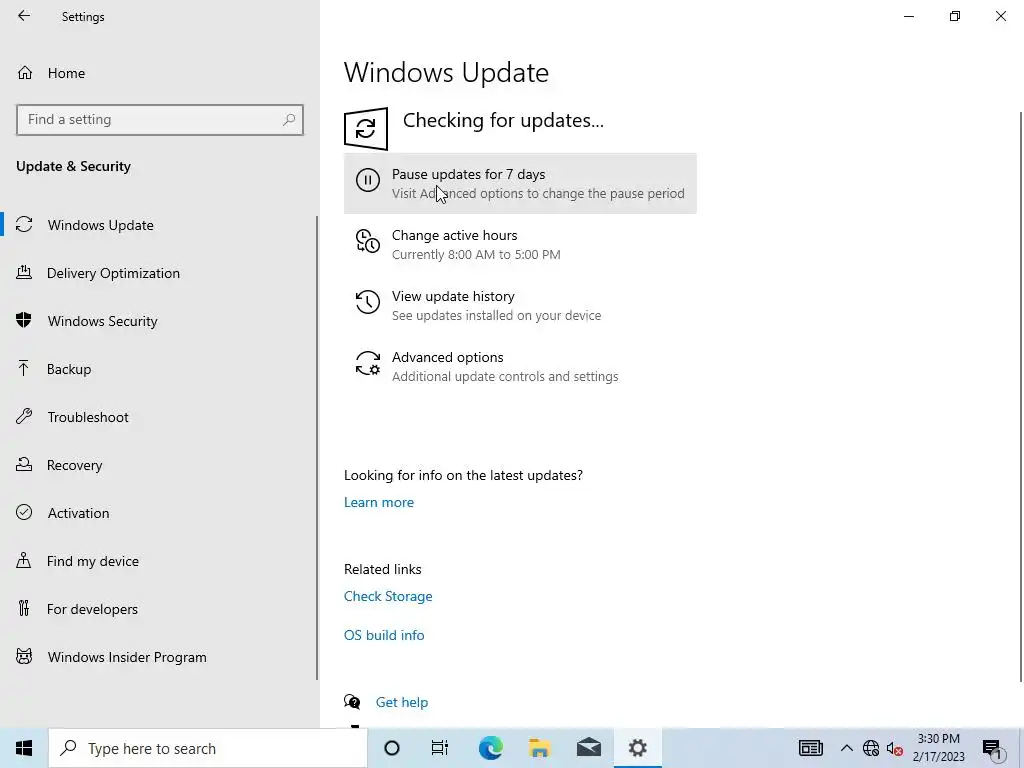Click the Change active hours clock icon
Viewport: 1024px width, 768px height.
[x=368, y=241]
